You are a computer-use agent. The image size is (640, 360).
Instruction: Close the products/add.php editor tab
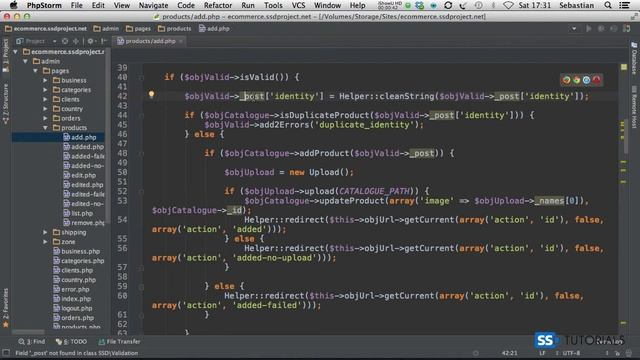coord(181,41)
